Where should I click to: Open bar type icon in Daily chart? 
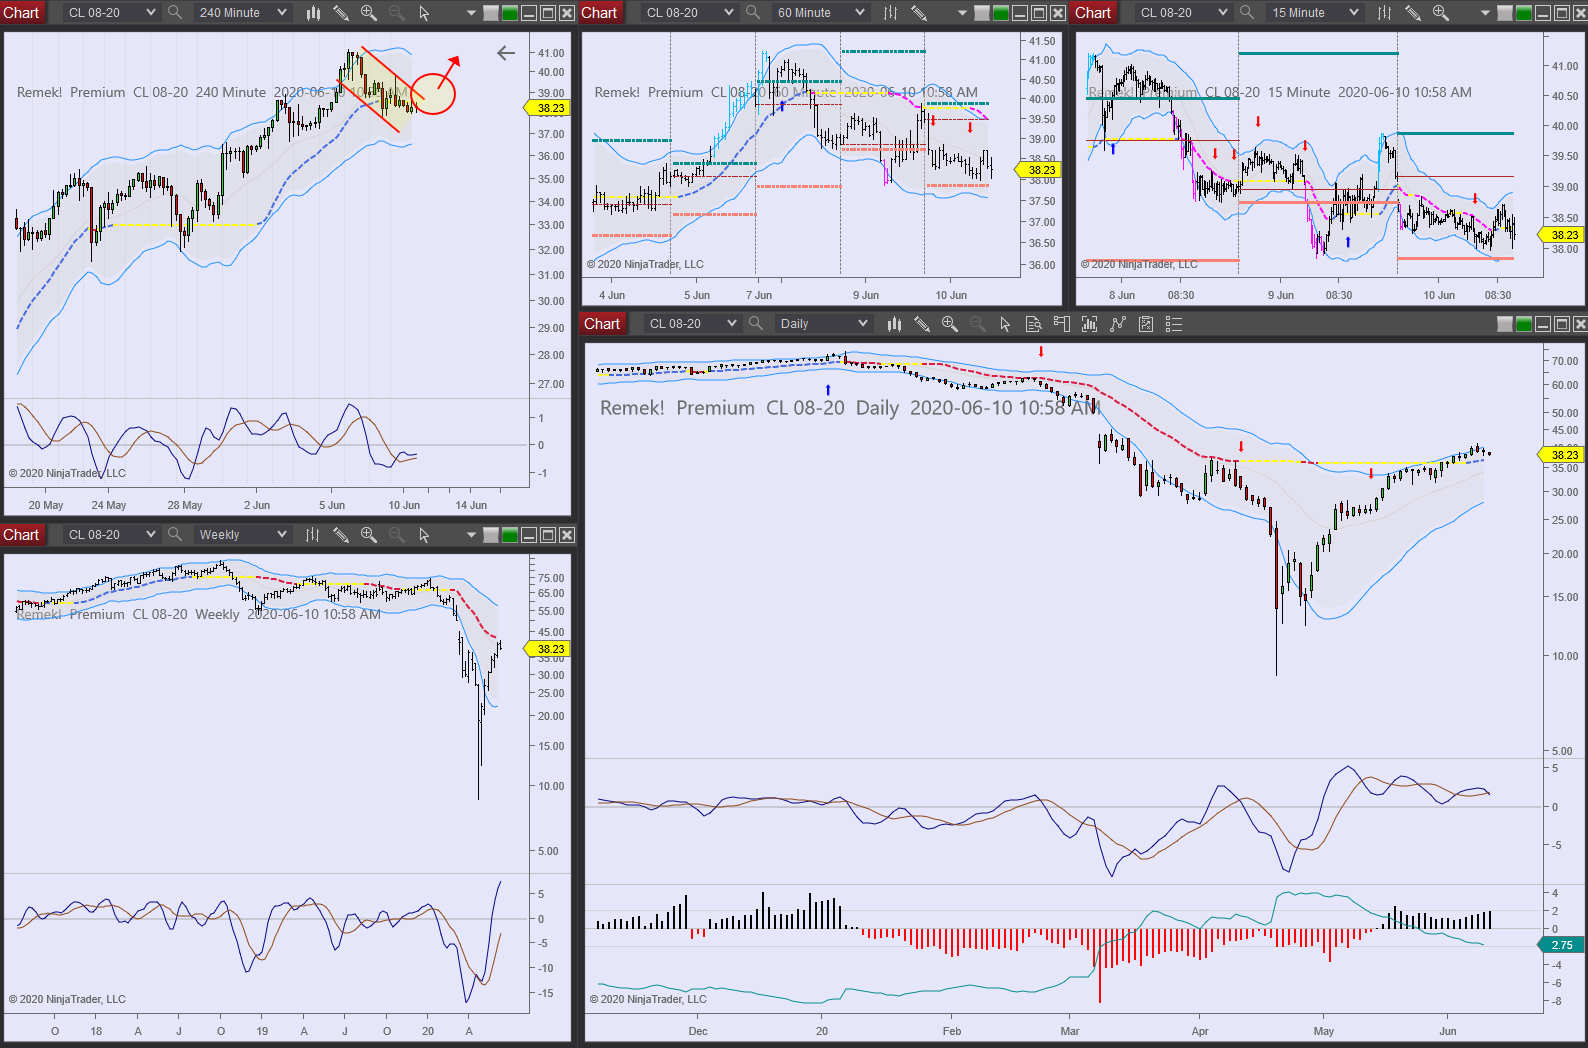coord(894,324)
